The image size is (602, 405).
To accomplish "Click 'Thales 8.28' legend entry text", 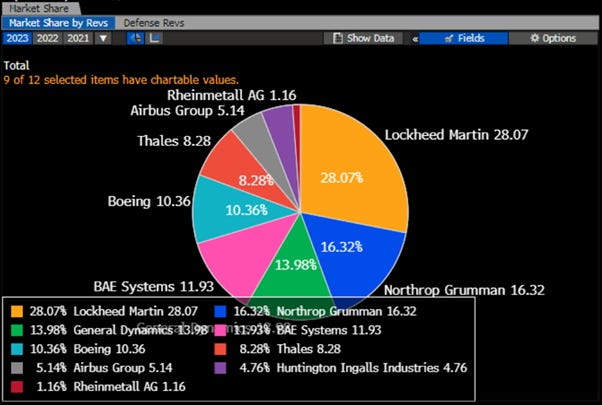I will tap(309, 349).
